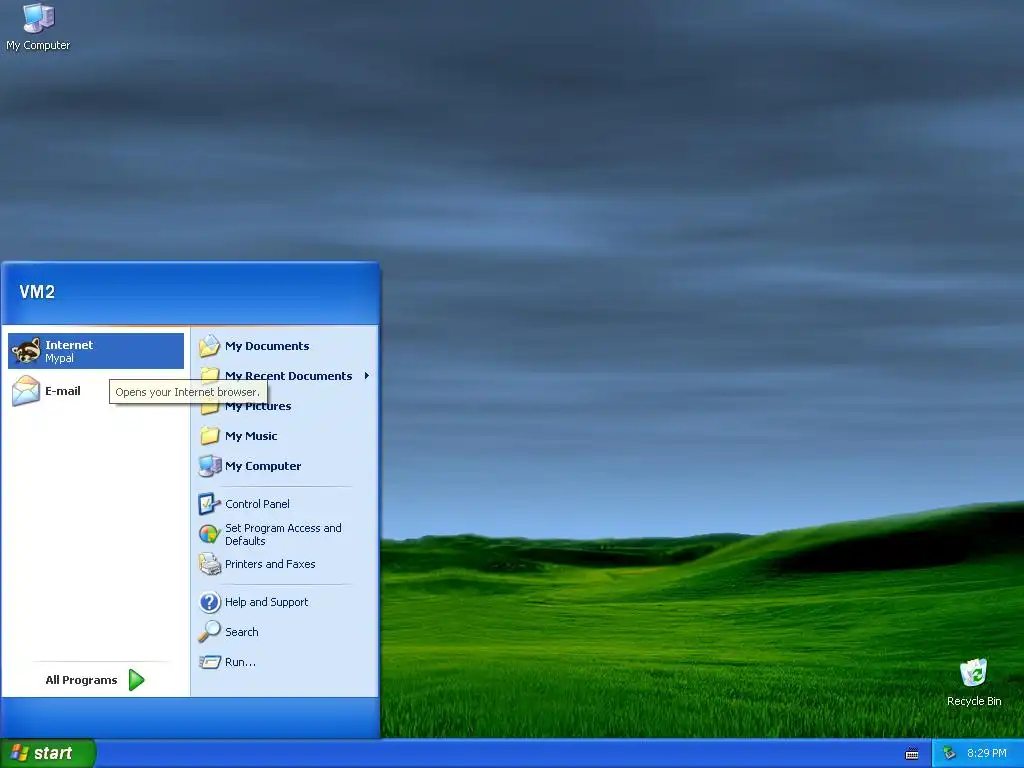
Task: Click the keyboard icon on taskbar
Action: point(912,754)
